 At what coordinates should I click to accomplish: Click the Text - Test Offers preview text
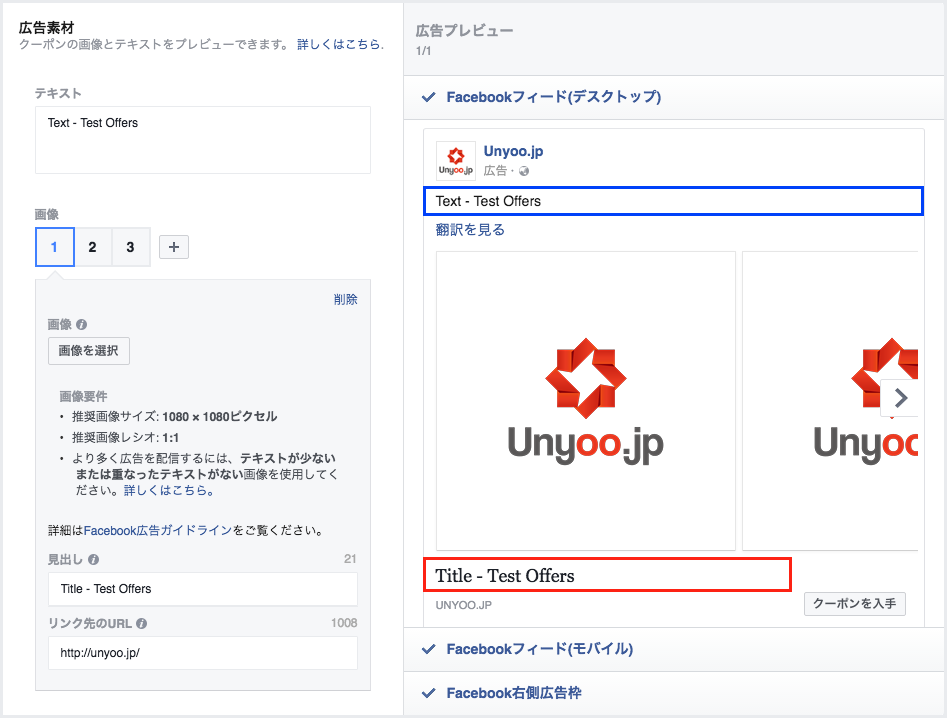click(488, 201)
